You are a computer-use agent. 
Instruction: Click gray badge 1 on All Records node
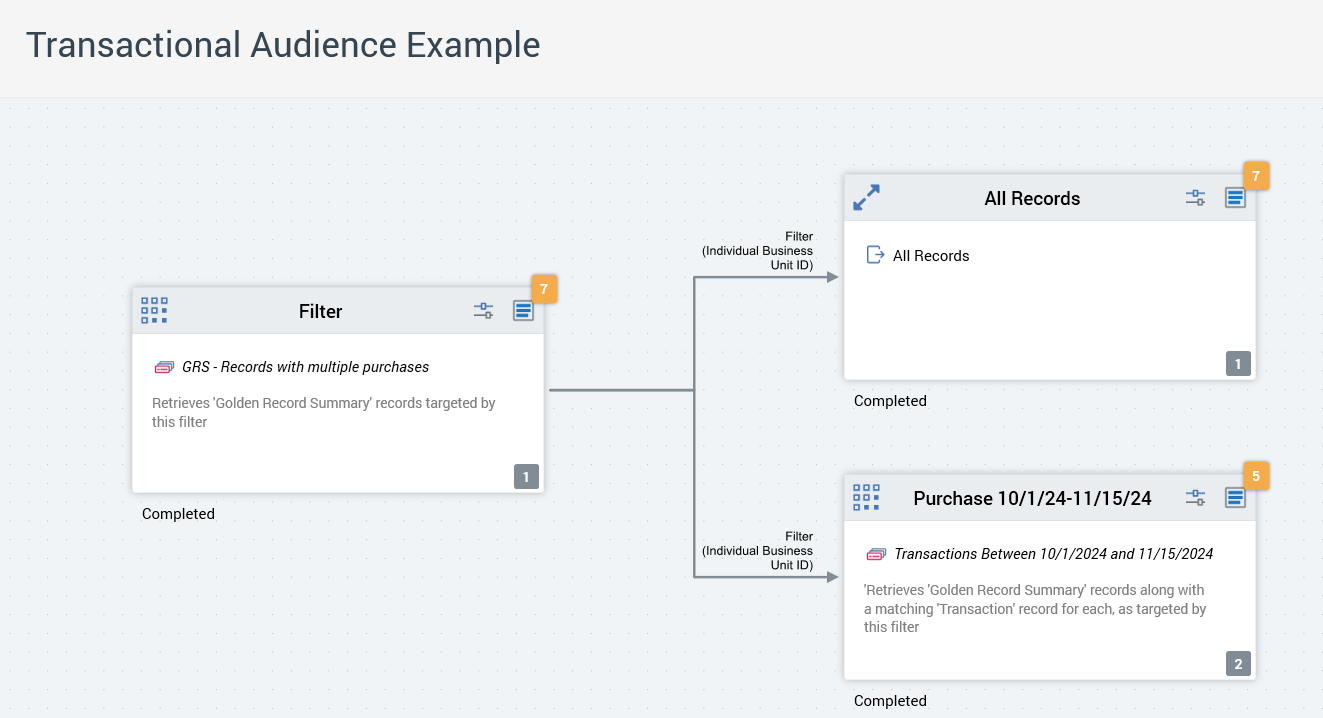point(1238,364)
